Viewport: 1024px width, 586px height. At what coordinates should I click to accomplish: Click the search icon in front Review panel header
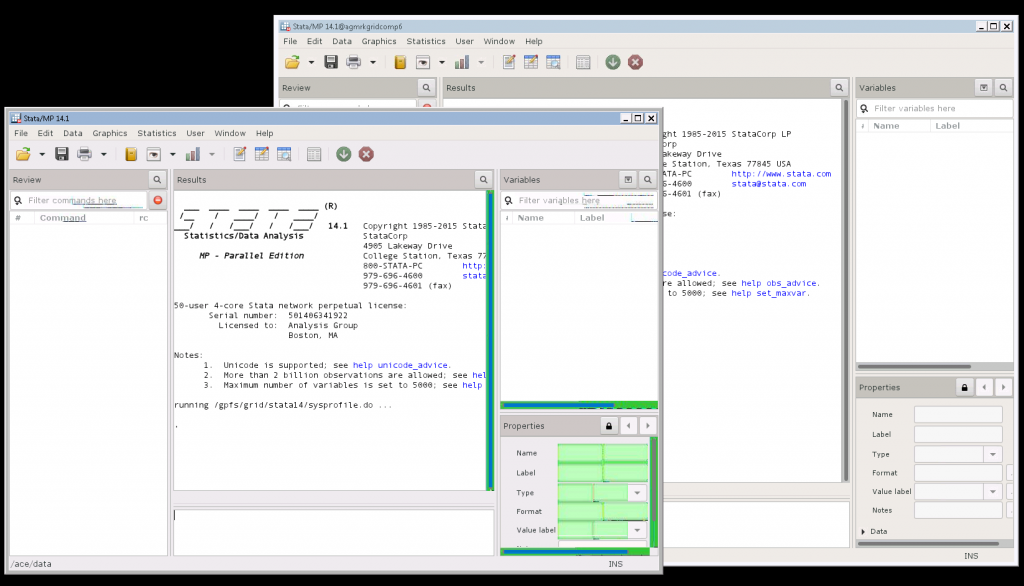(157, 180)
